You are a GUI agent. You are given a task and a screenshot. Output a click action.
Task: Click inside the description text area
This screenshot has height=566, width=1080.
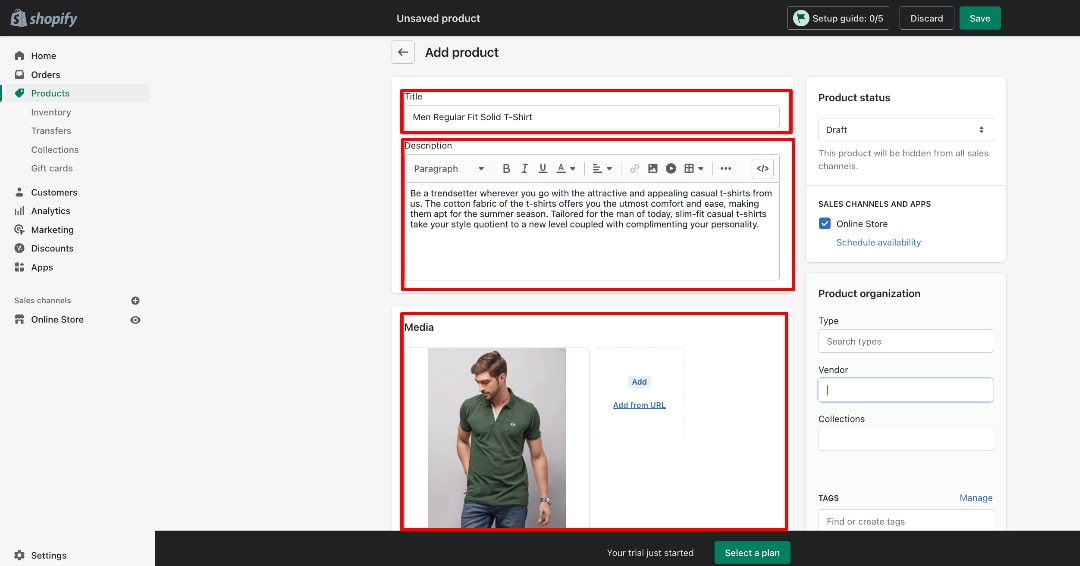[x=591, y=231]
